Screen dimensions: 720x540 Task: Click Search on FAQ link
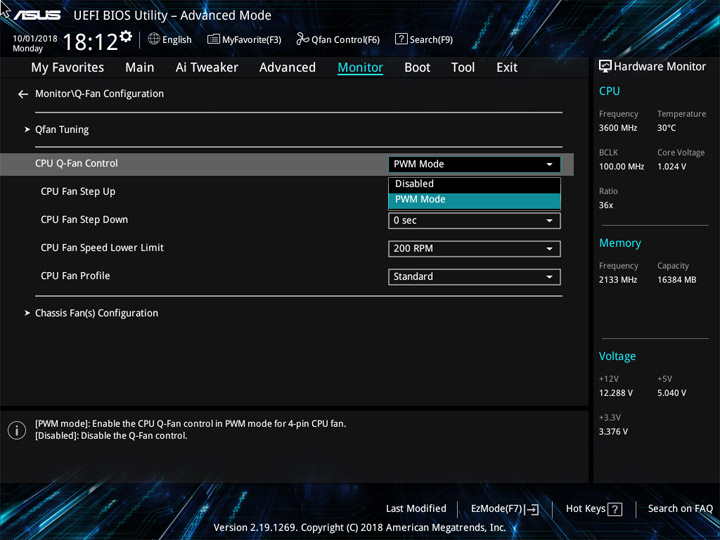680,509
